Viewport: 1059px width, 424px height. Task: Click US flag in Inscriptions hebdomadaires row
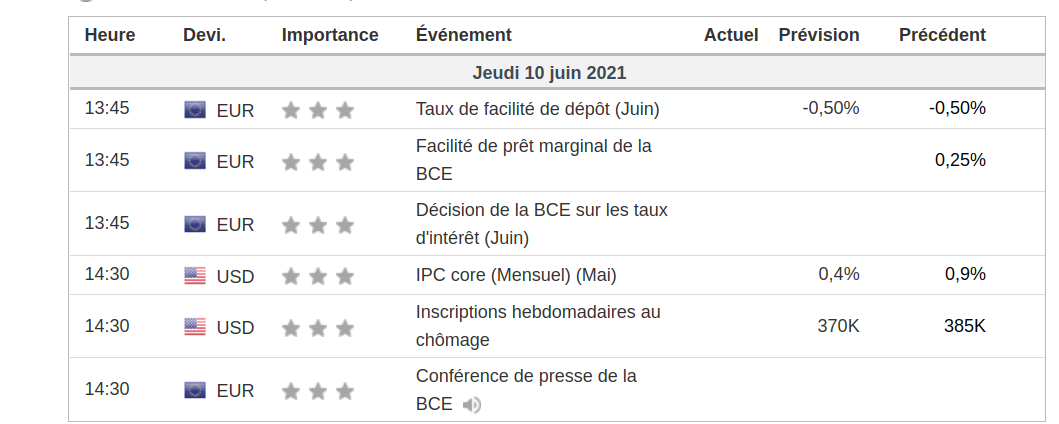tap(195, 327)
